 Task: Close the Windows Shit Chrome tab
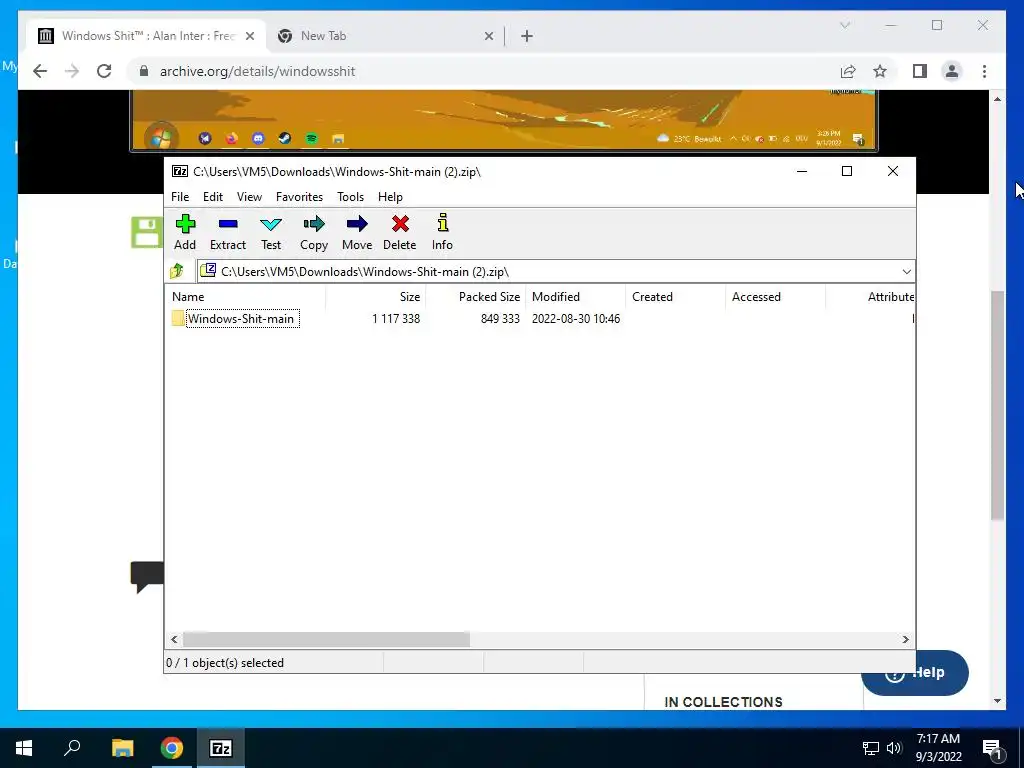tap(249, 37)
